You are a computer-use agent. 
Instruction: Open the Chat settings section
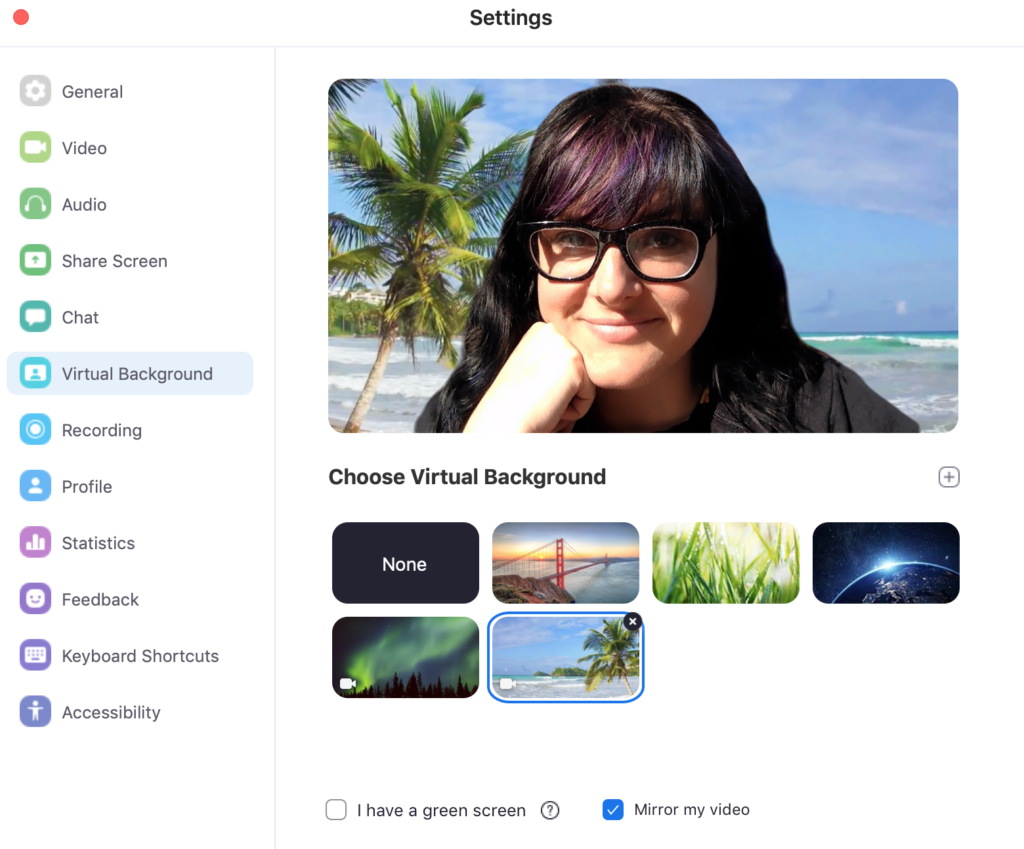click(x=79, y=317)
